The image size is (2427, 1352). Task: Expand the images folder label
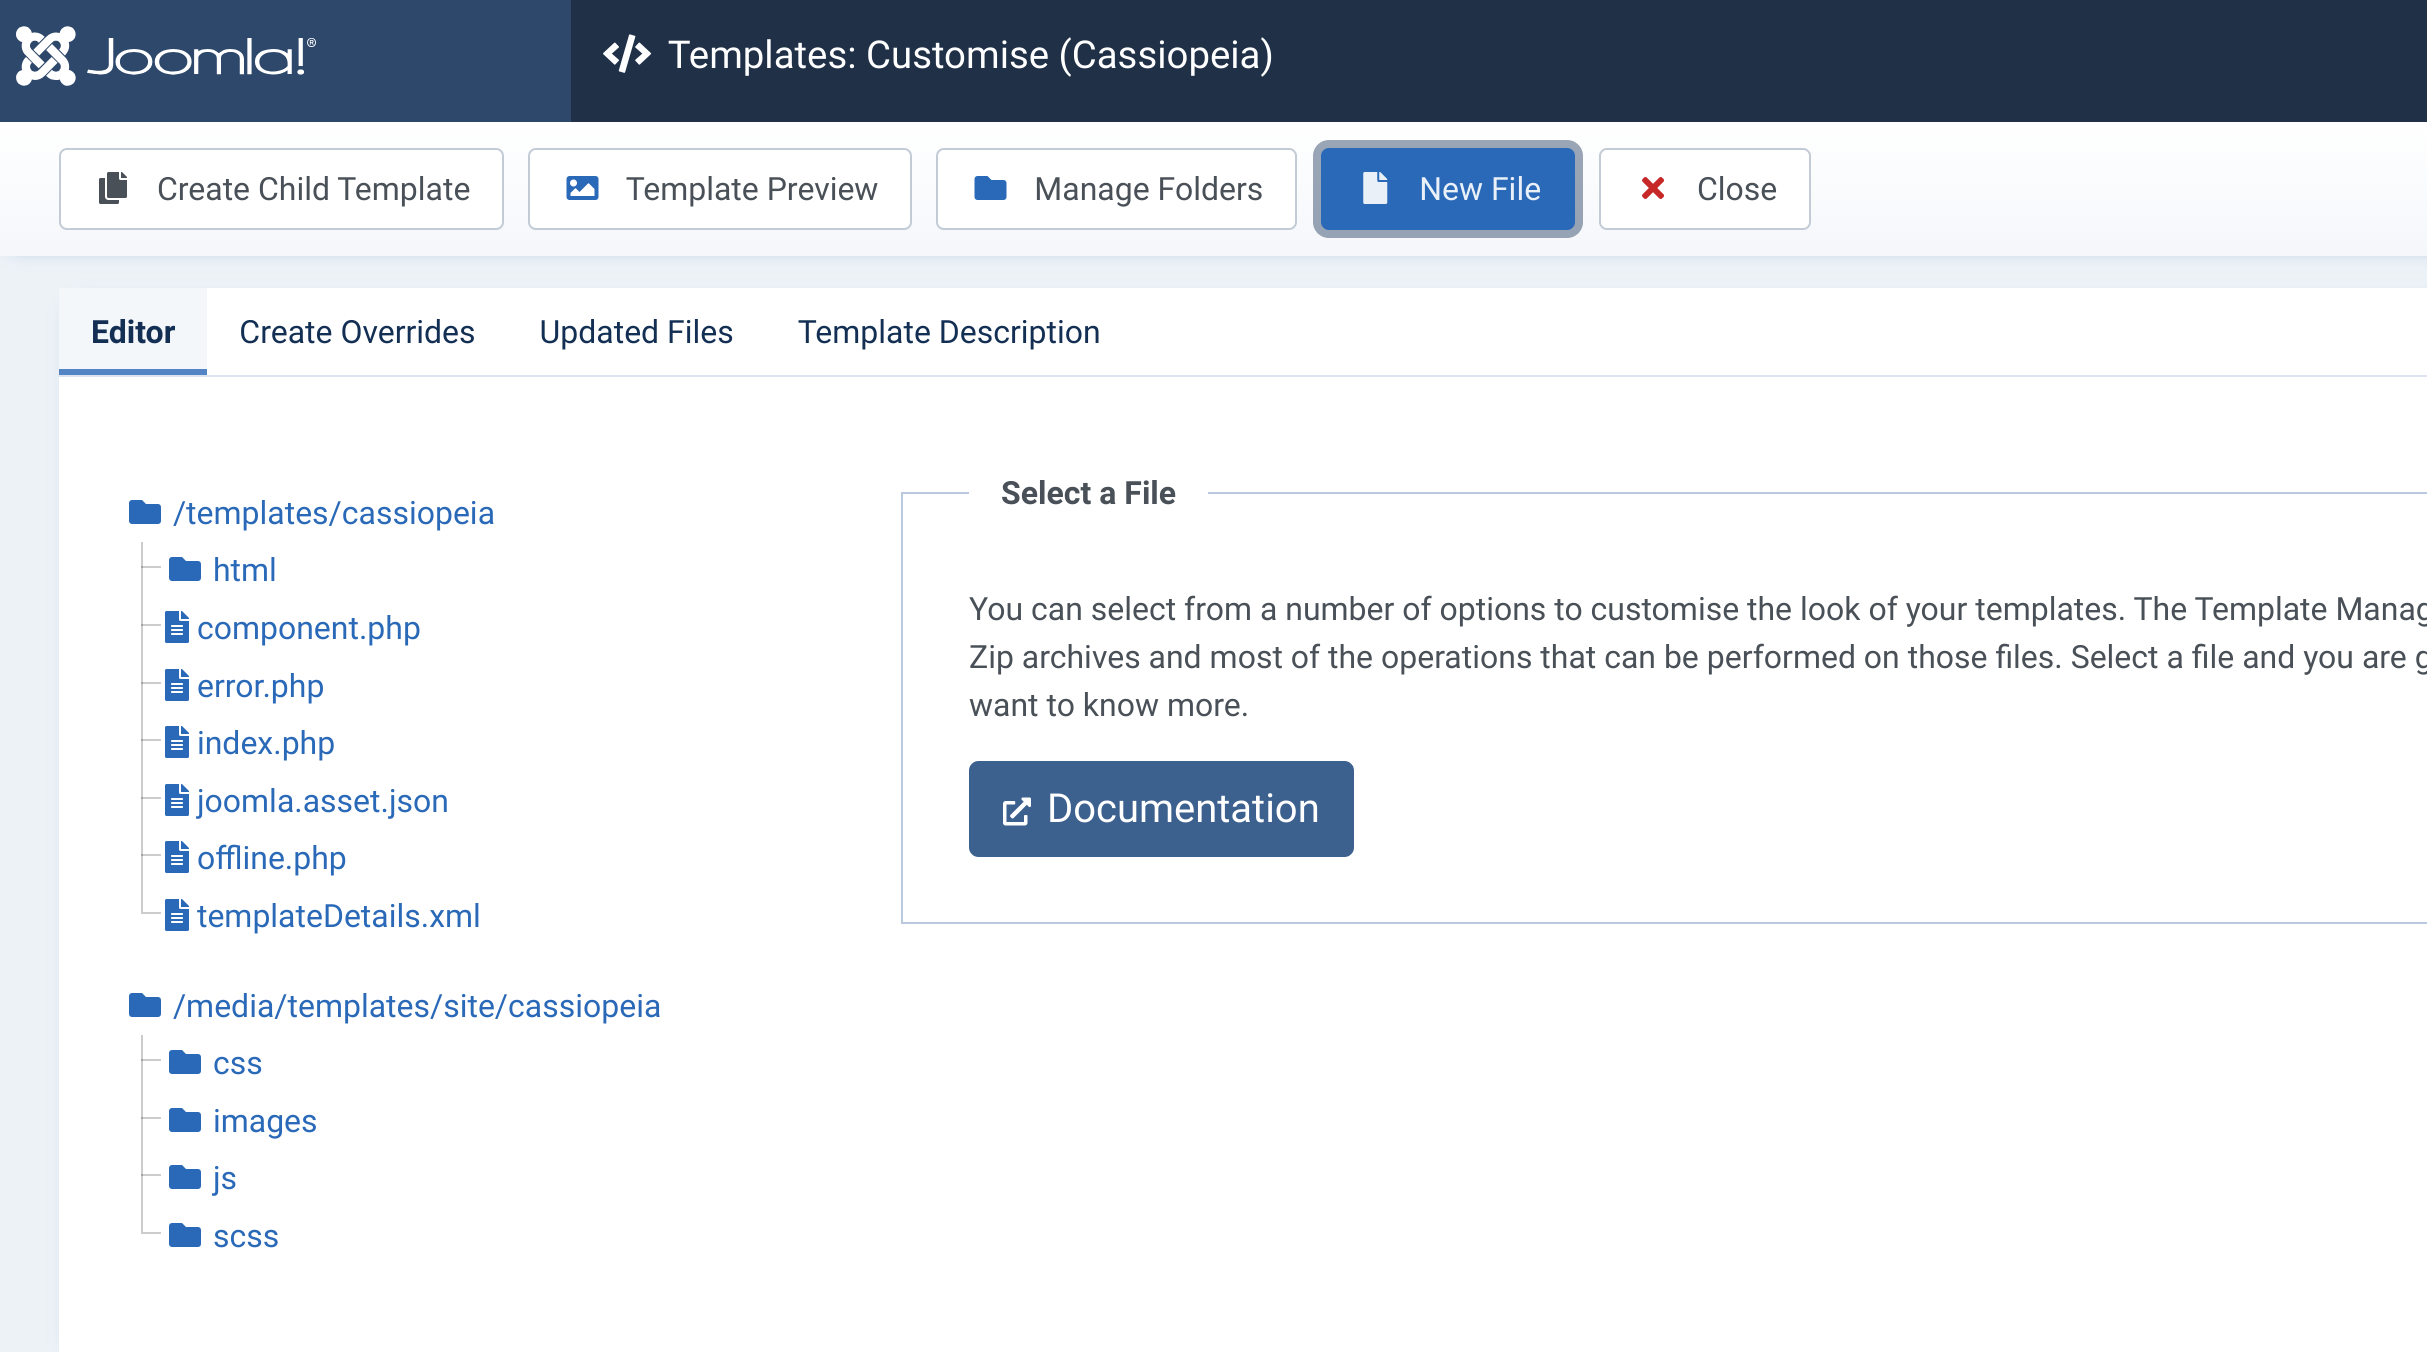tap(265, 1121)
